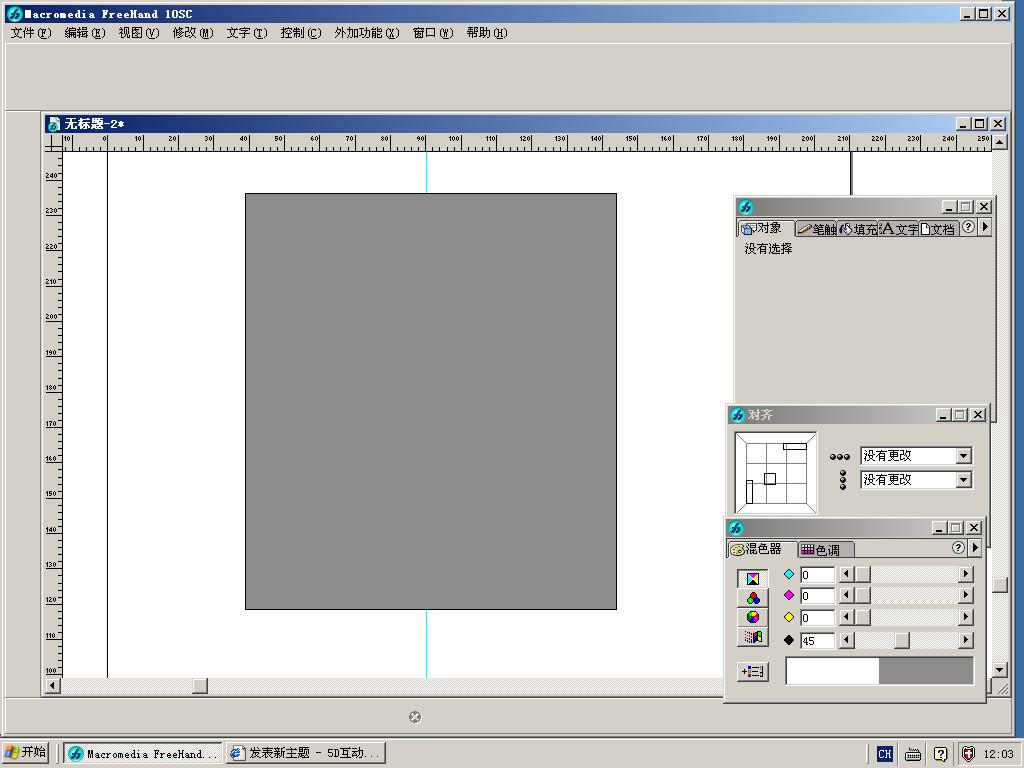Click the cyan value input field
The height and width of the screenshot is (768, 1024).
click(817, 575)
